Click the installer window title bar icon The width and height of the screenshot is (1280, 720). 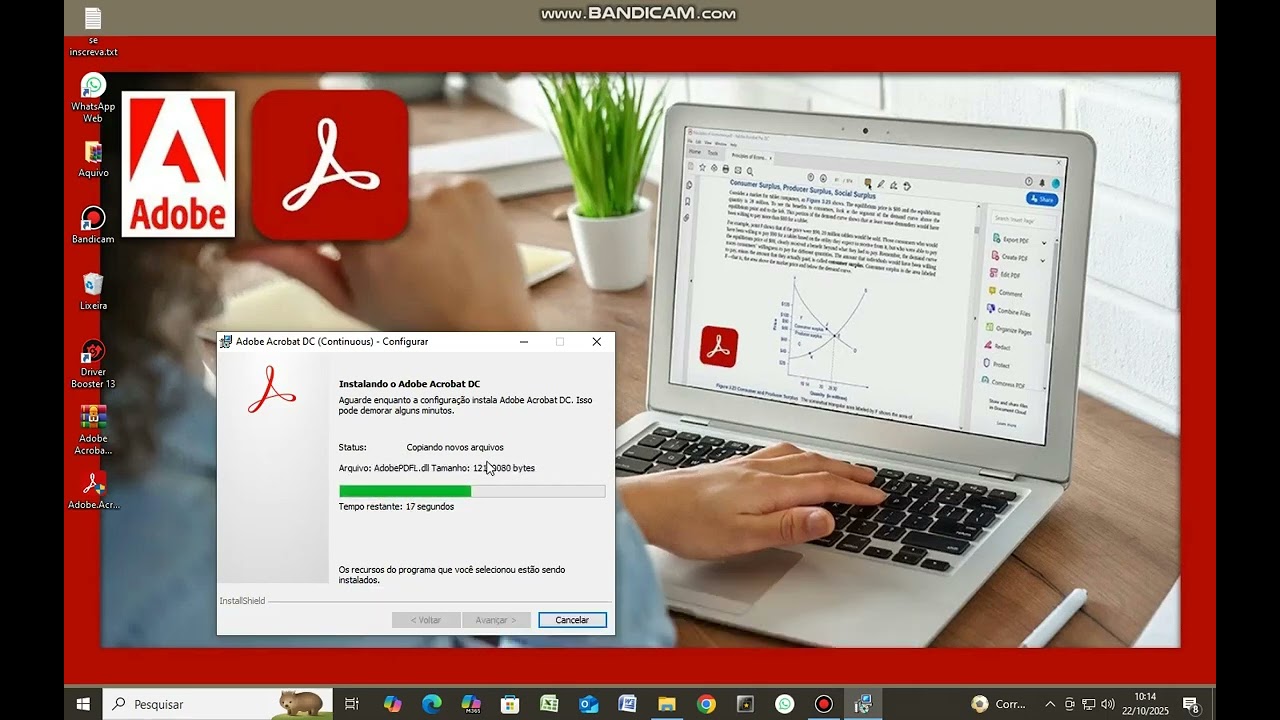pyautogui.click(x=226, y=342)
